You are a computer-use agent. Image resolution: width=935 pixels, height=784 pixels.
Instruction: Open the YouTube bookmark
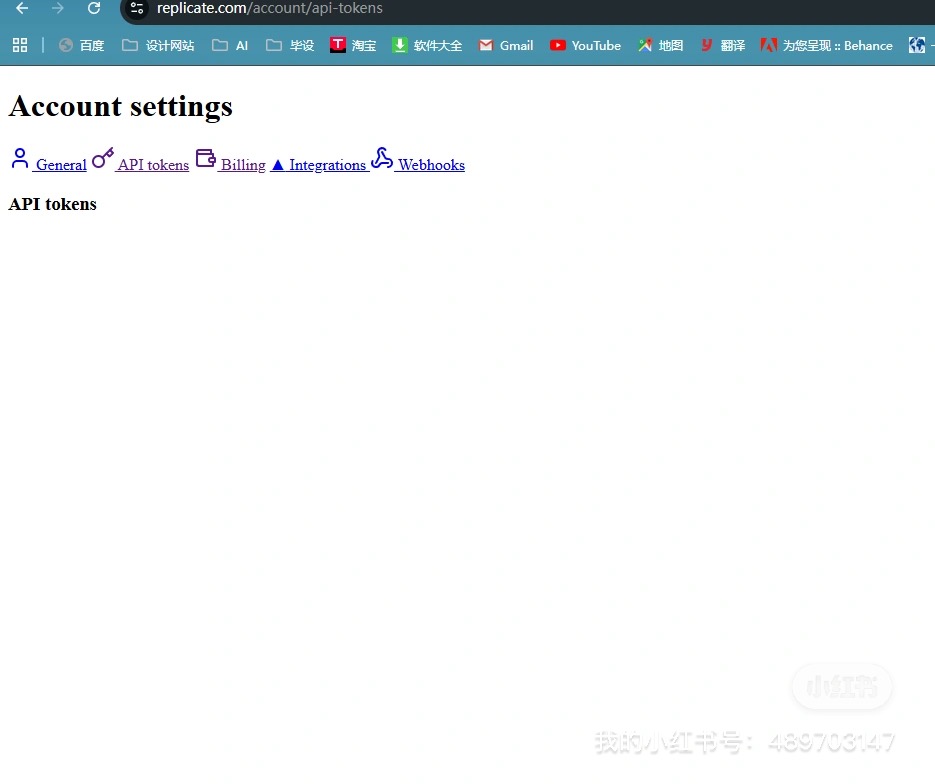click(585, 45)
